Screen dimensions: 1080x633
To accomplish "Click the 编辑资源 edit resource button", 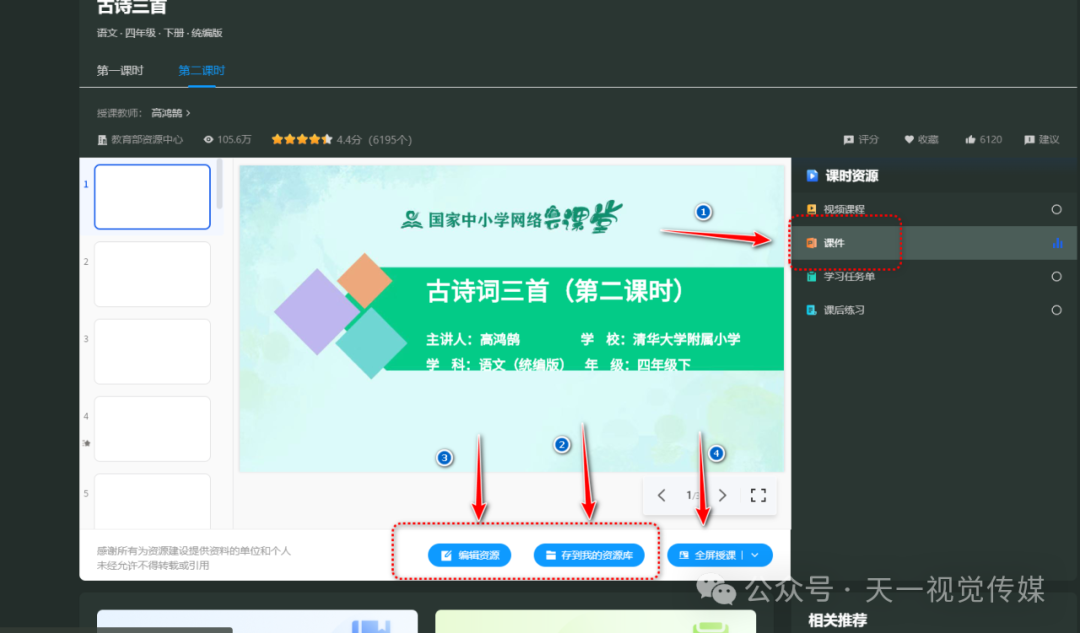I will tap(468, 554).
